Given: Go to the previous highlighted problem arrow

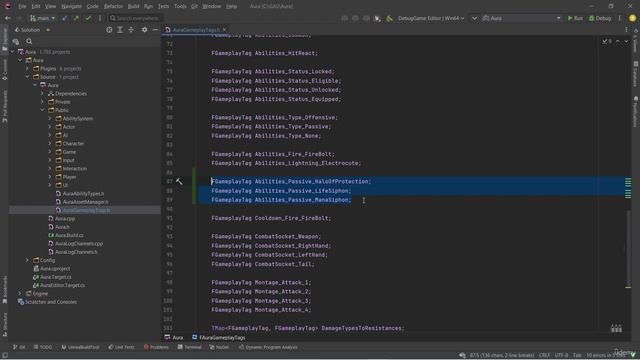Looking at the screenshot, I should point(618,41).
